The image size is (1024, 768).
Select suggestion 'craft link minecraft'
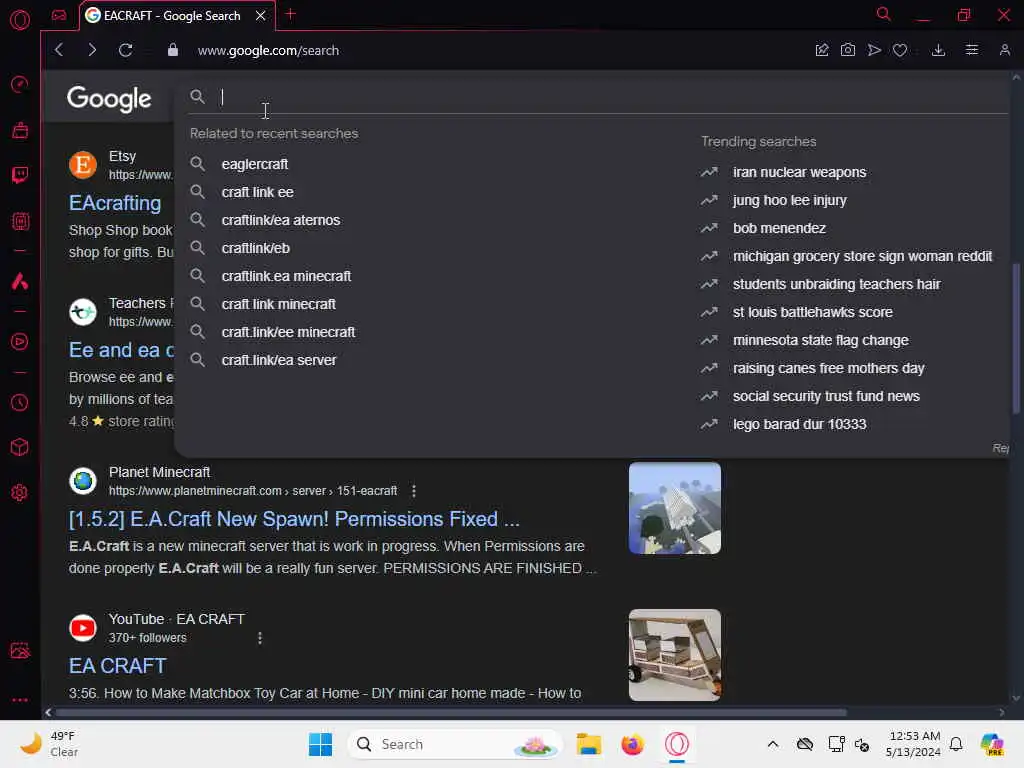278,305
